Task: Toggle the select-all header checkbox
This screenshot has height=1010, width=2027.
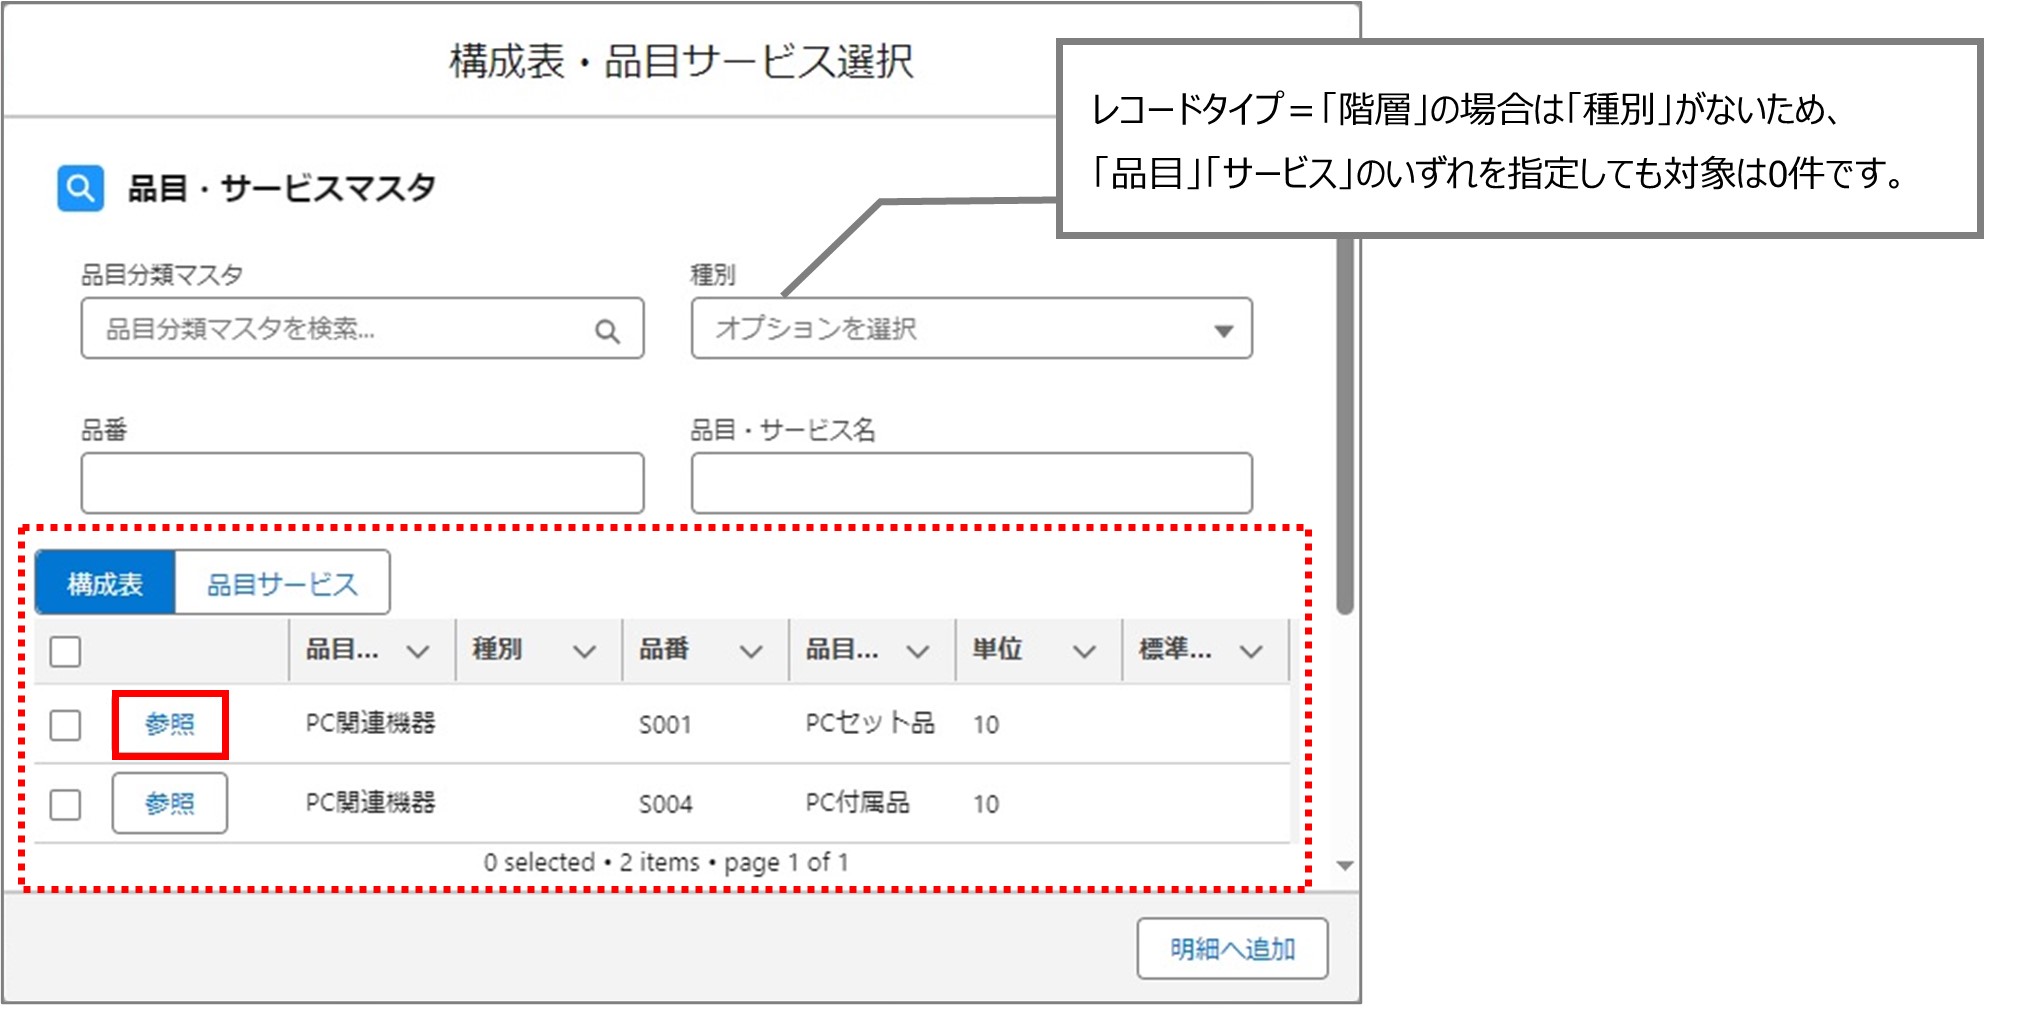Action: (65, 651)
